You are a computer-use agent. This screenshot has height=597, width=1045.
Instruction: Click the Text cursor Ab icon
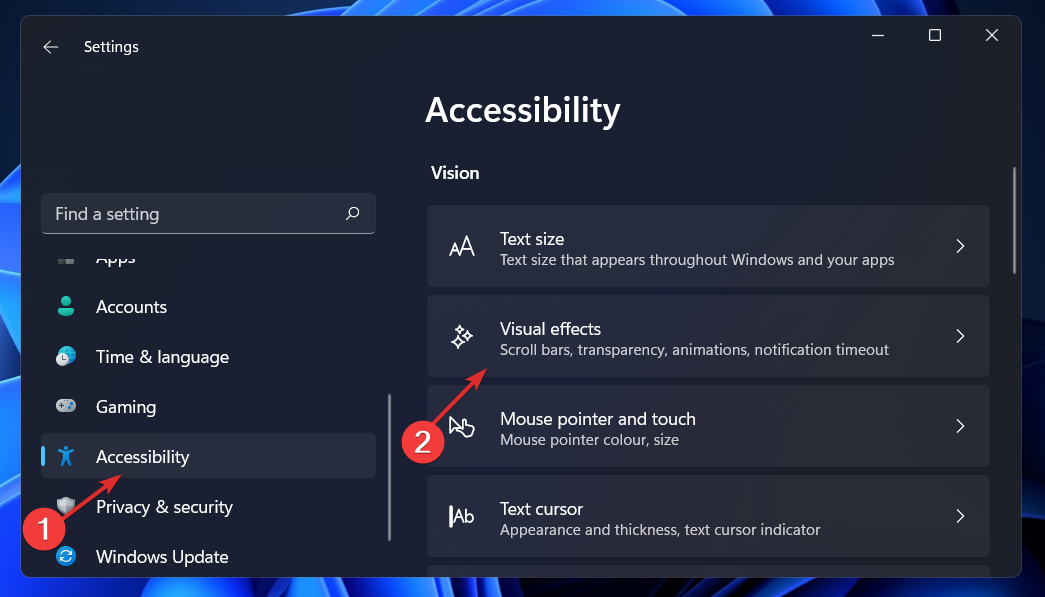point(462,516)
